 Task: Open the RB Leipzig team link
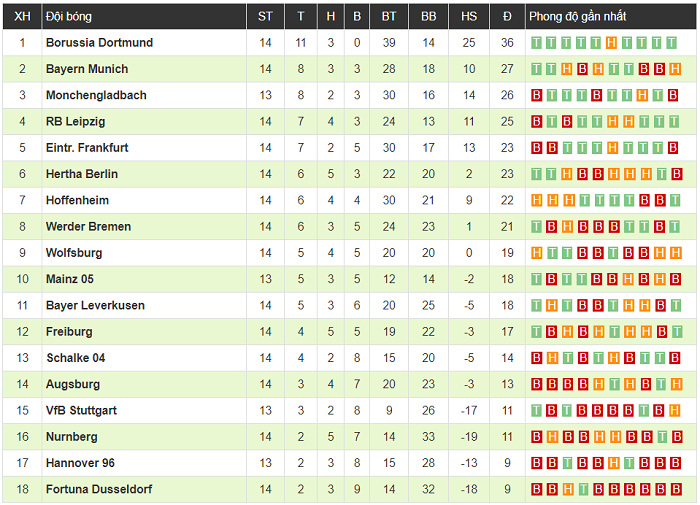coord(76,122)
